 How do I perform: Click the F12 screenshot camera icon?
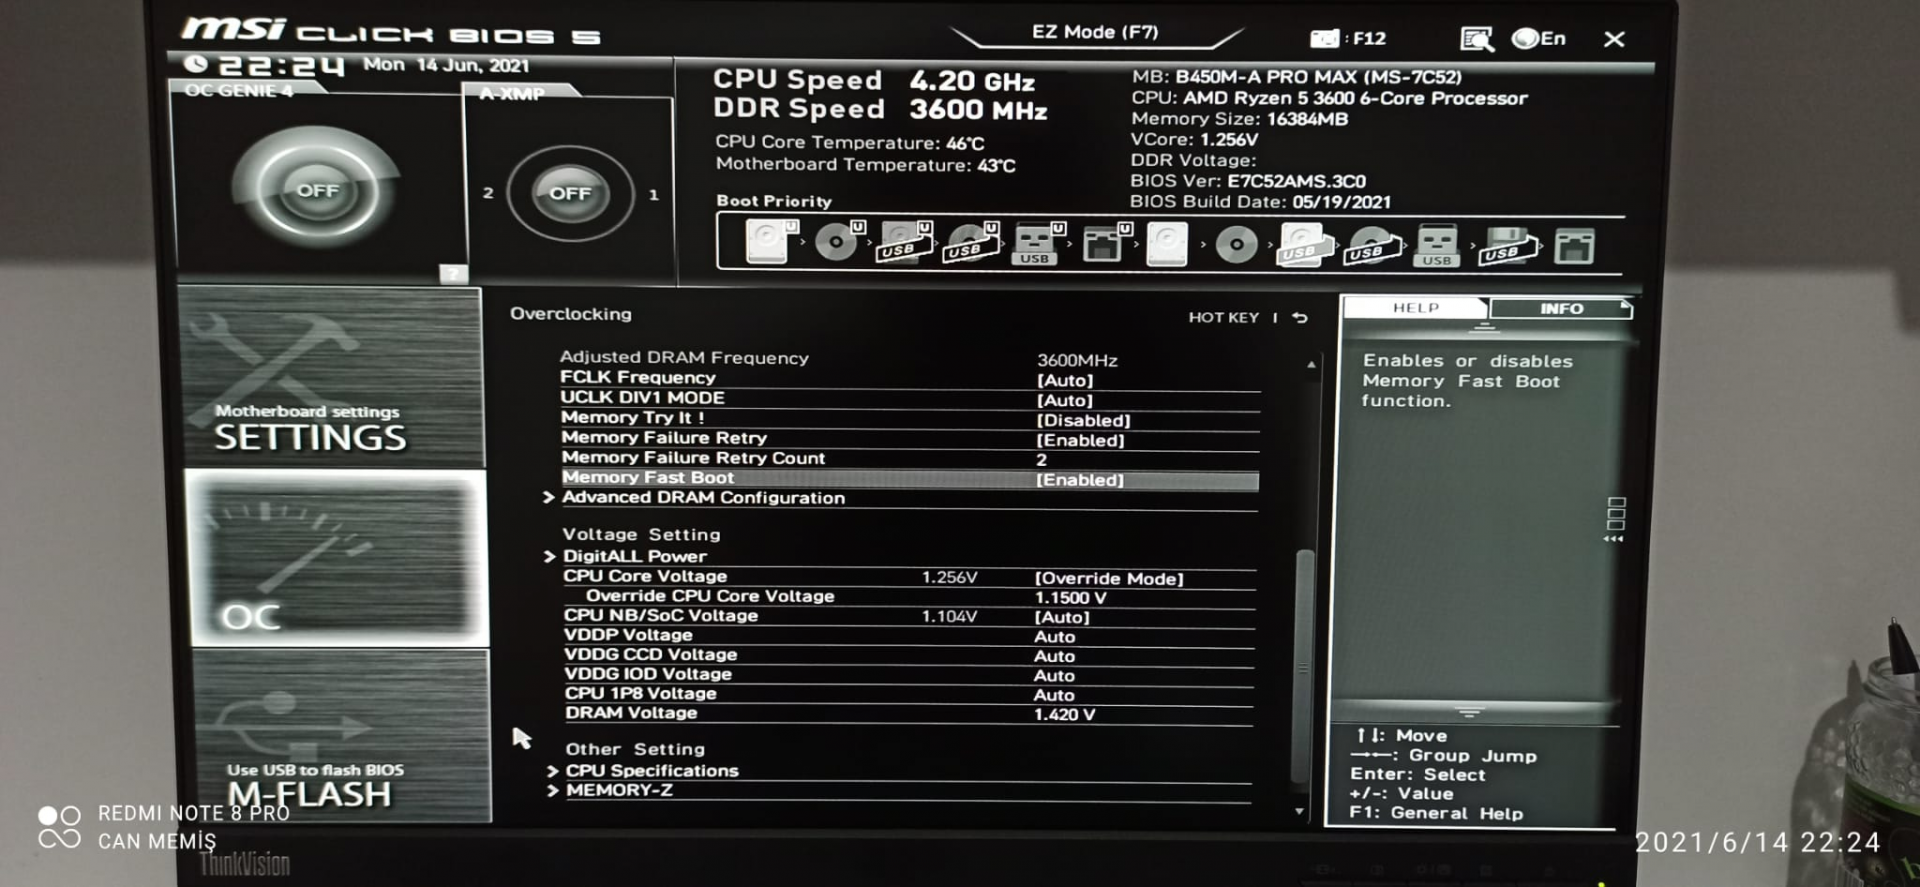[1324, 38]
